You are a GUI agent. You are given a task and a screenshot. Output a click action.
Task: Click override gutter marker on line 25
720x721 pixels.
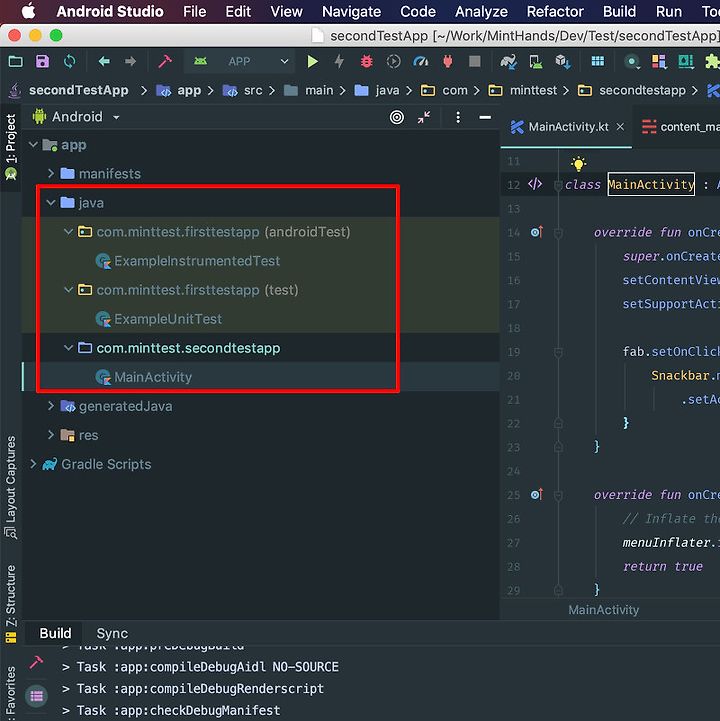(x=537, y=494)
